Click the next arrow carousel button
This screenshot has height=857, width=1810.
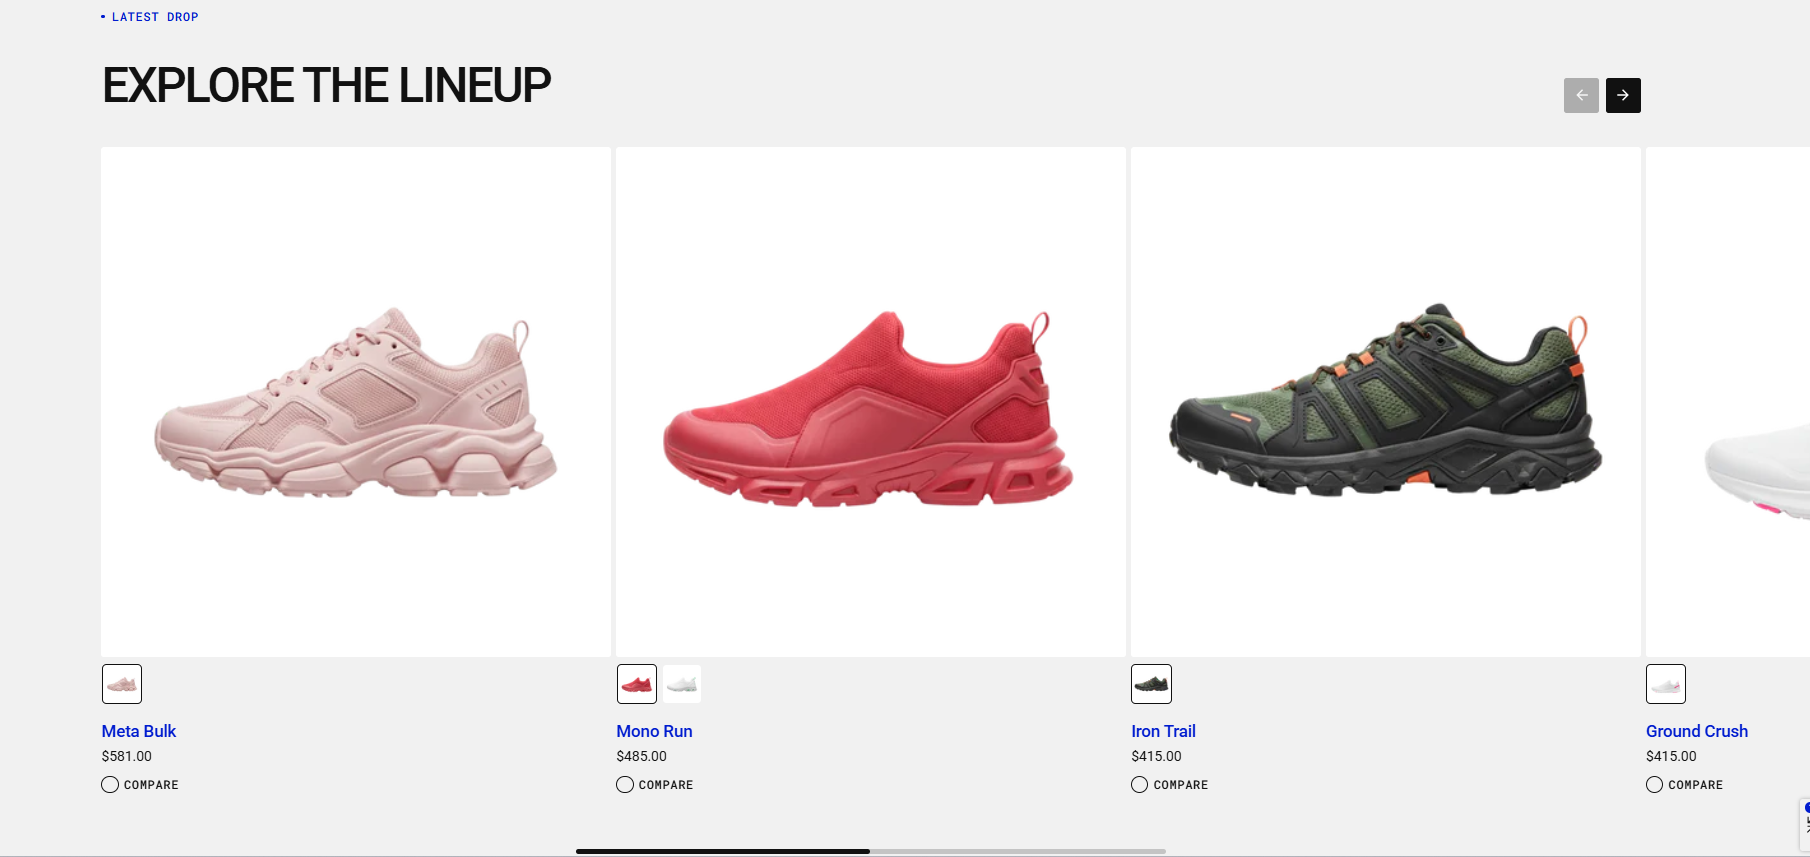click(1623, 95)
